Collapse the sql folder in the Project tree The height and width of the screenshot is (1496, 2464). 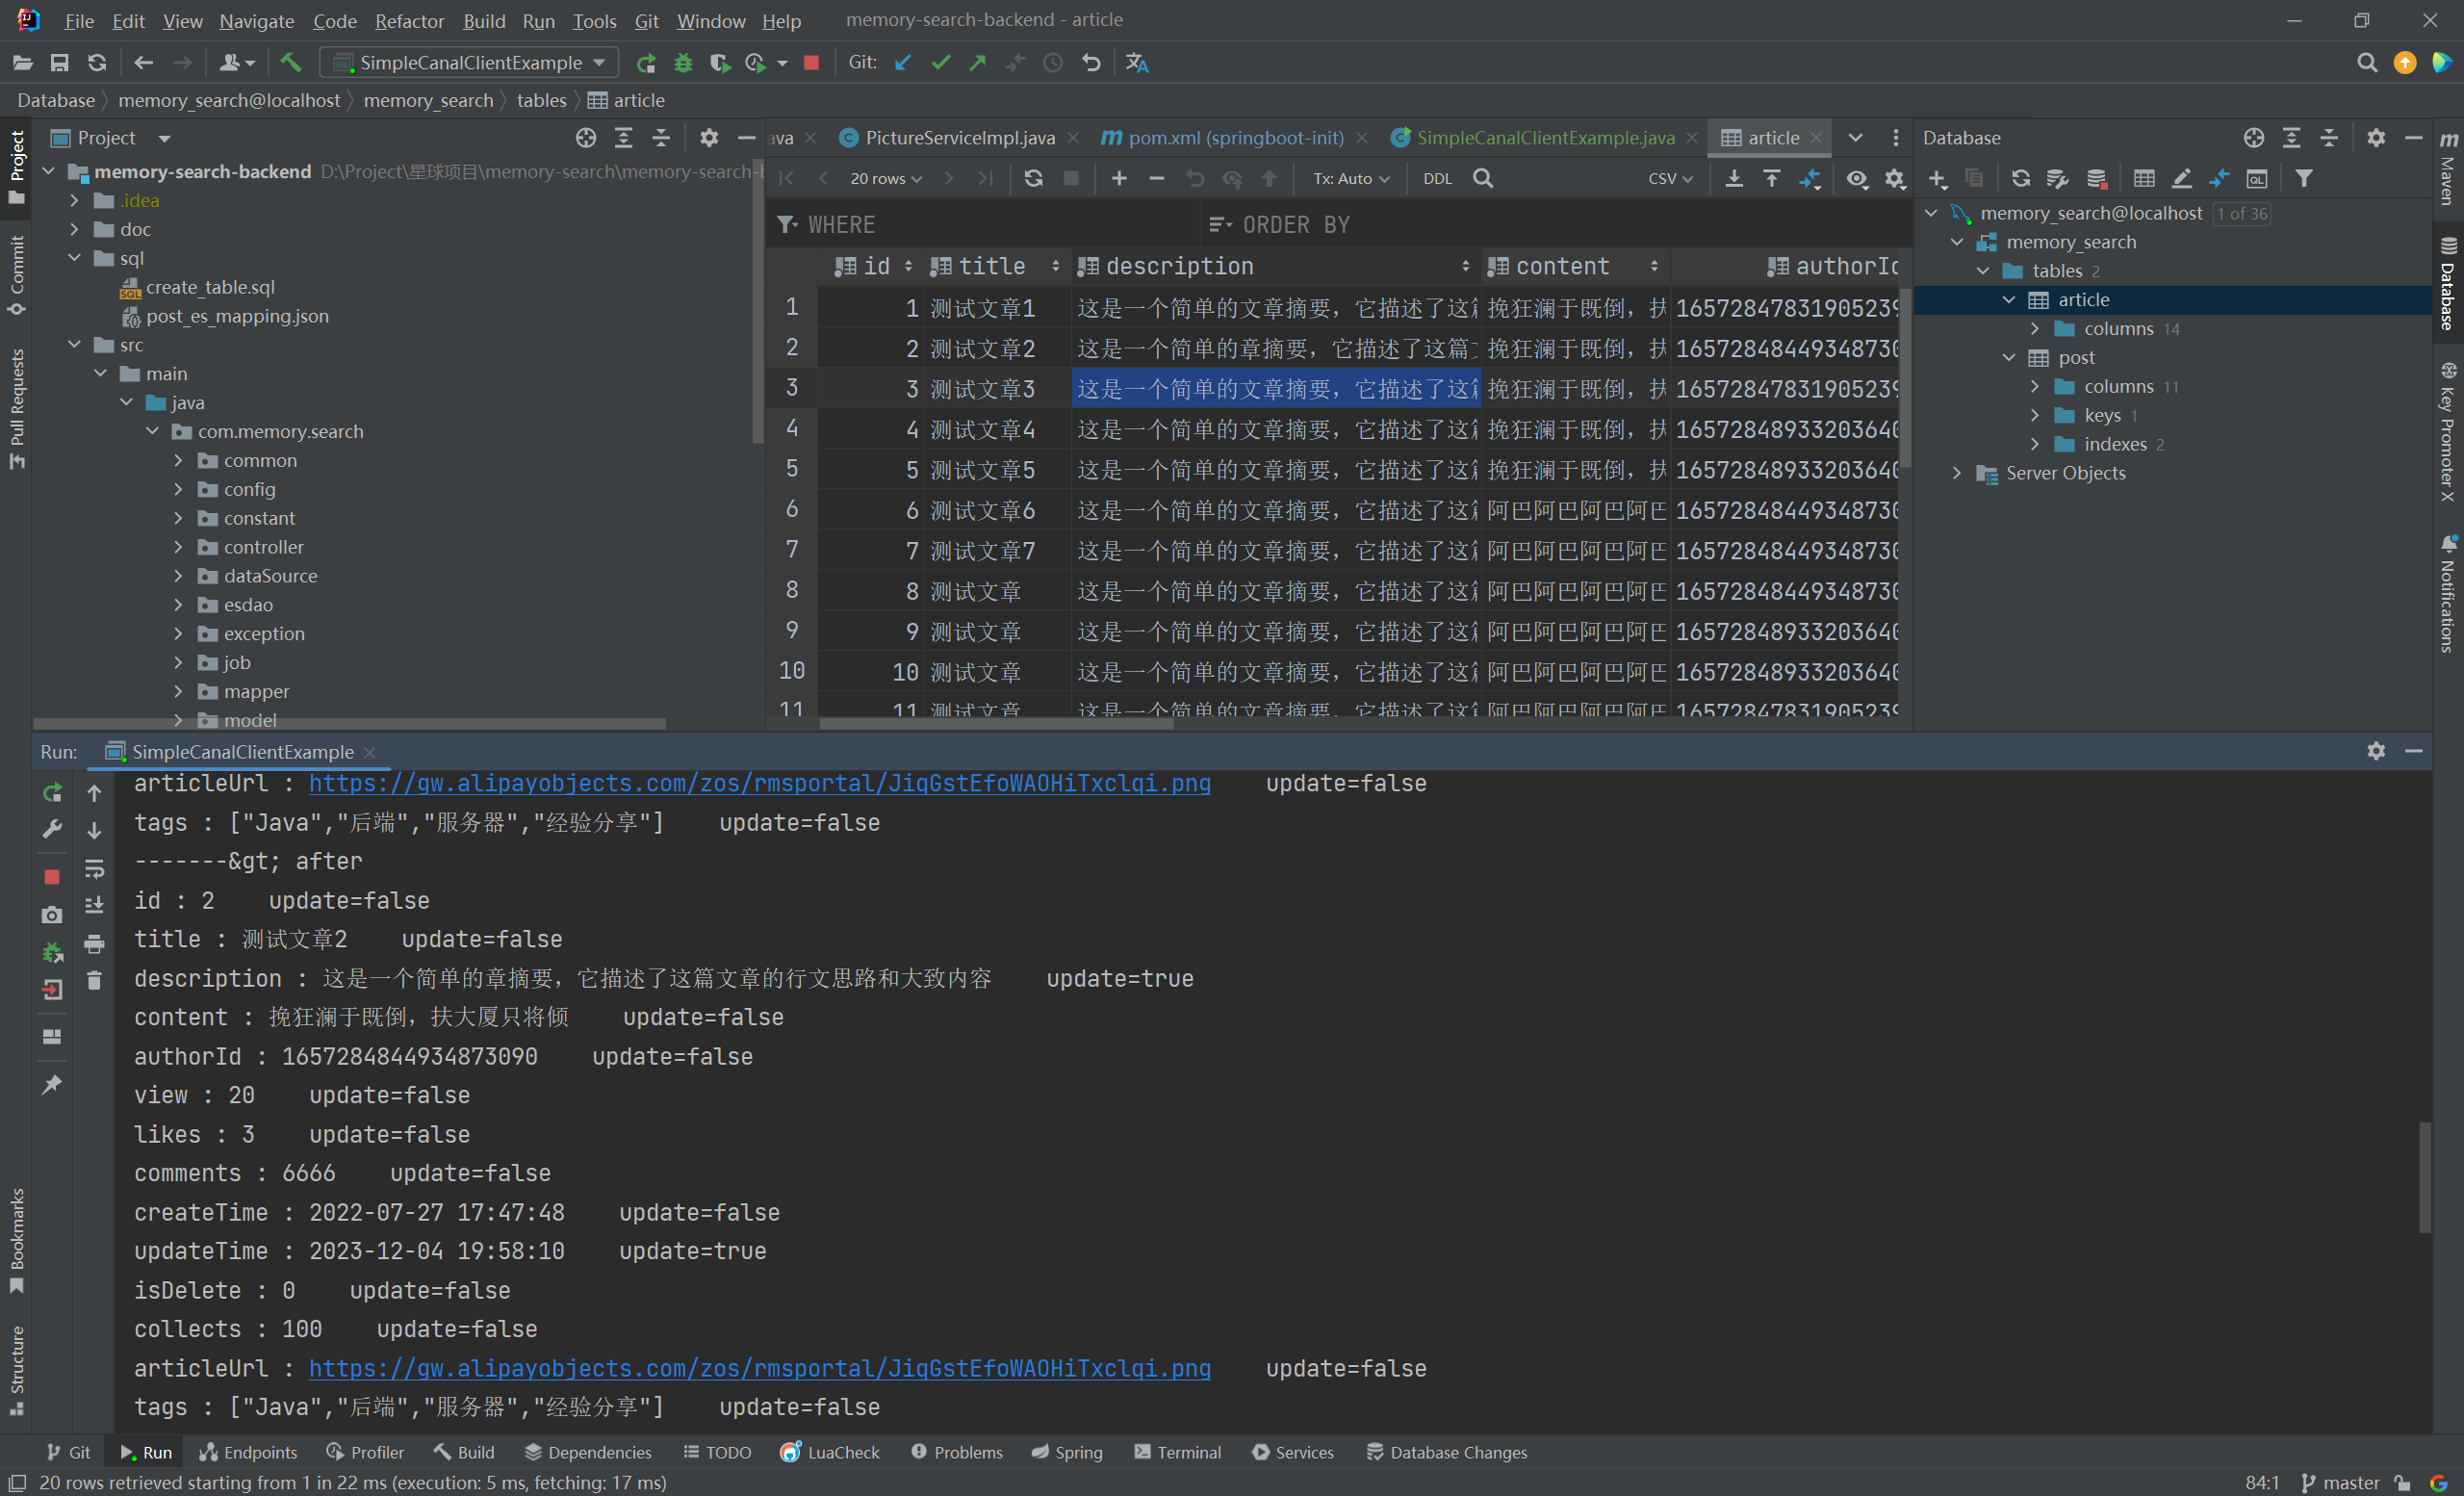click(x=74, y=258)
